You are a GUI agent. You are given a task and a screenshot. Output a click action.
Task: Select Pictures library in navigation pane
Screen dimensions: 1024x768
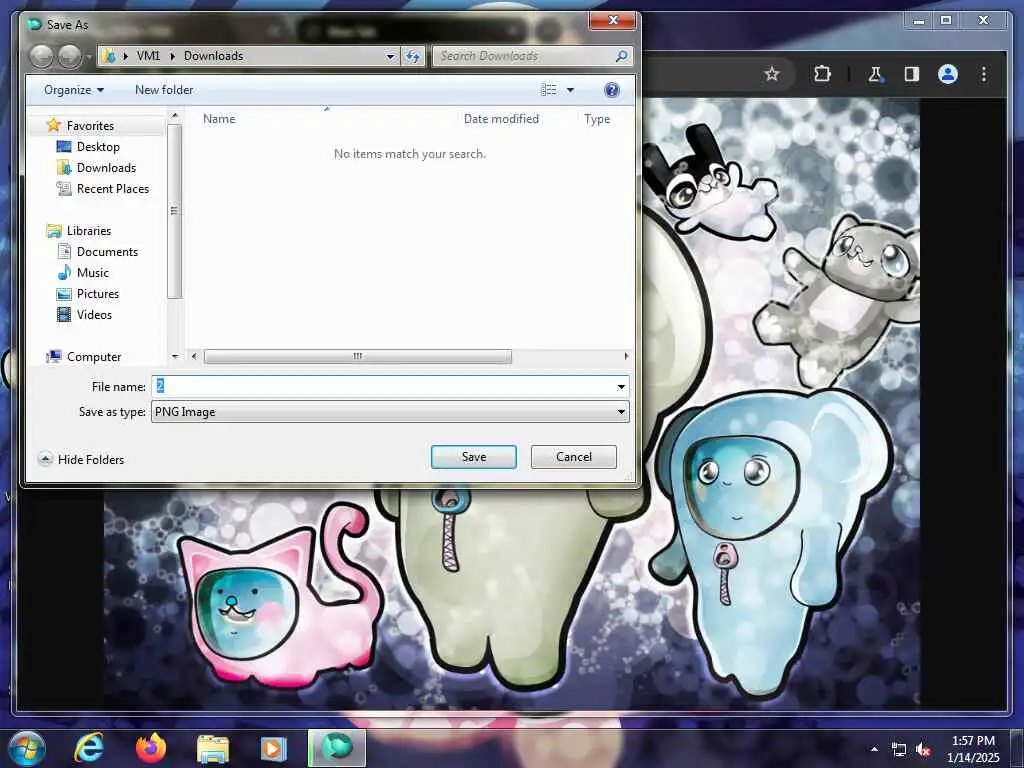[x=98, y=294]
